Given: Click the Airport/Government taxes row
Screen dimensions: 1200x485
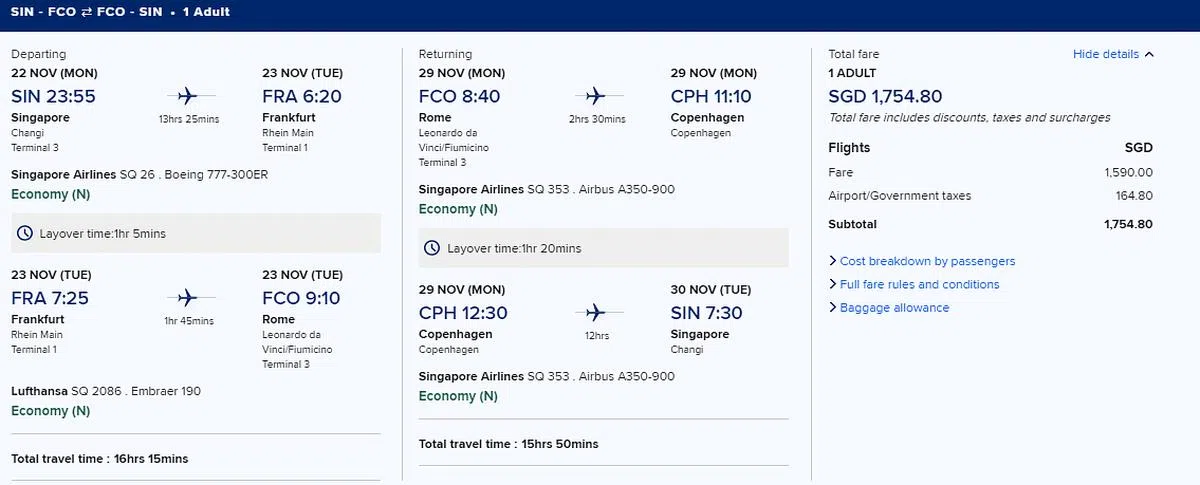Looking at the screenshot, I should tap(990, 196).
